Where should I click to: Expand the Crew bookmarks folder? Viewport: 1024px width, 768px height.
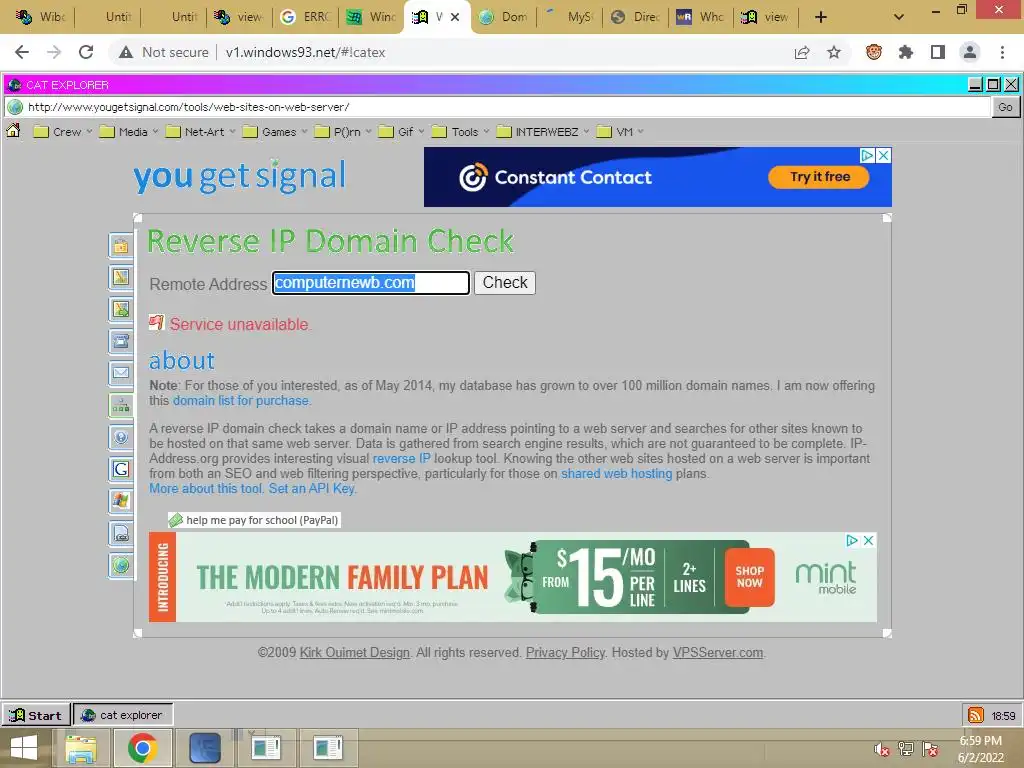click(x=63, y=132)
